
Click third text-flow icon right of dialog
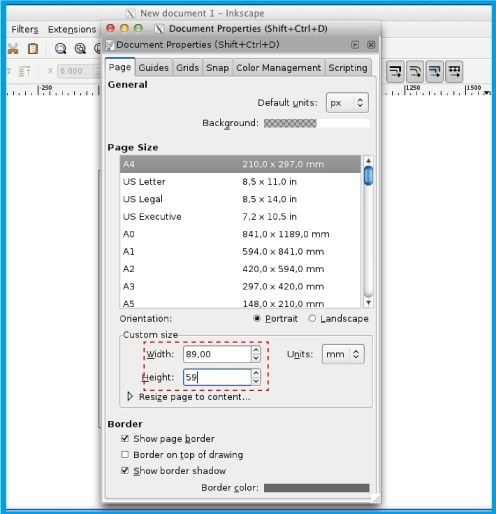[x=435, y=71]
